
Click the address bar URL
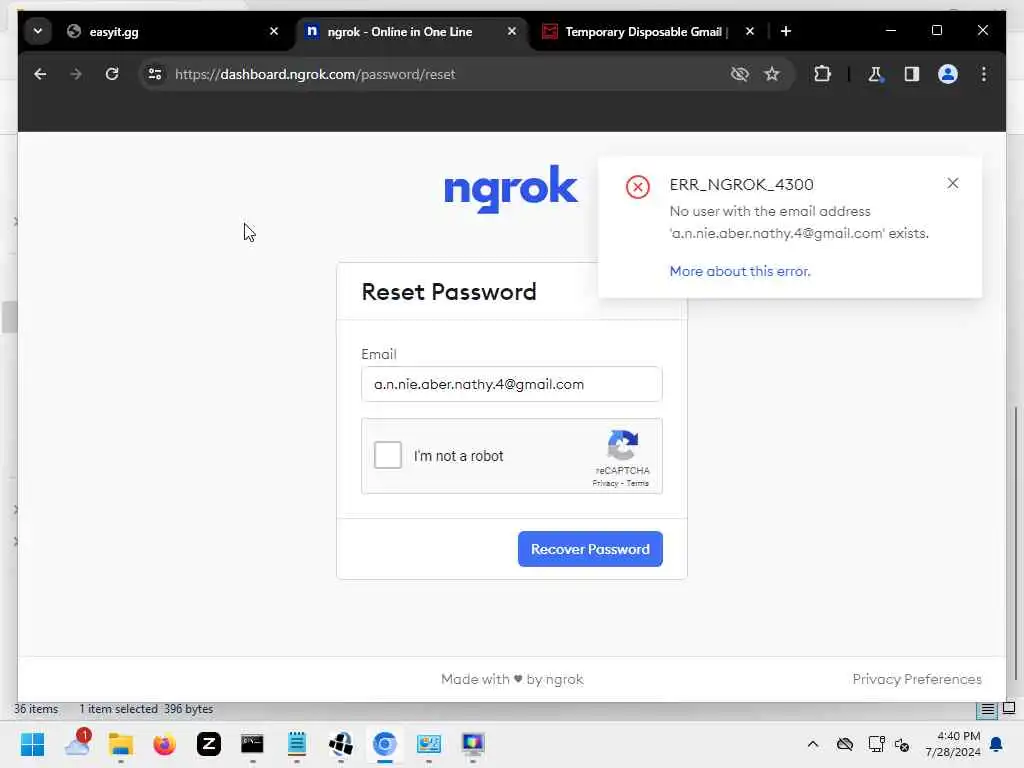(315, 74)
